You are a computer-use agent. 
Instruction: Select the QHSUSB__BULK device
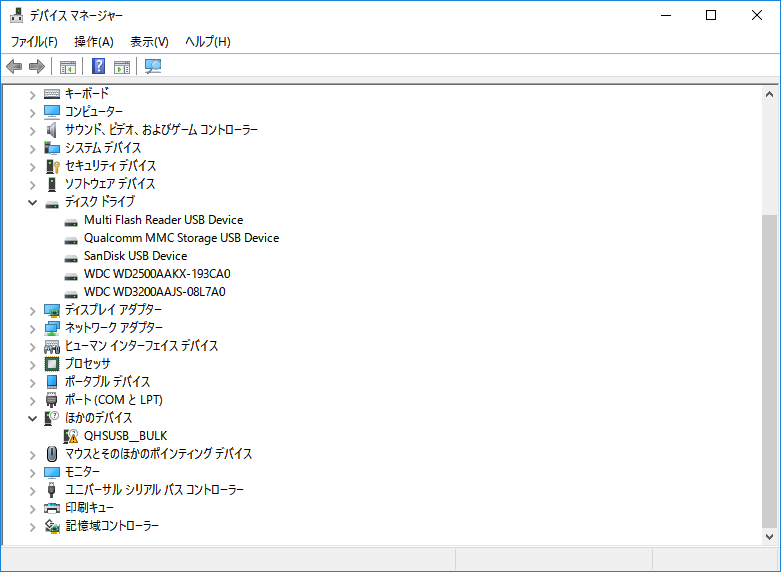click(x=126, y=436)
